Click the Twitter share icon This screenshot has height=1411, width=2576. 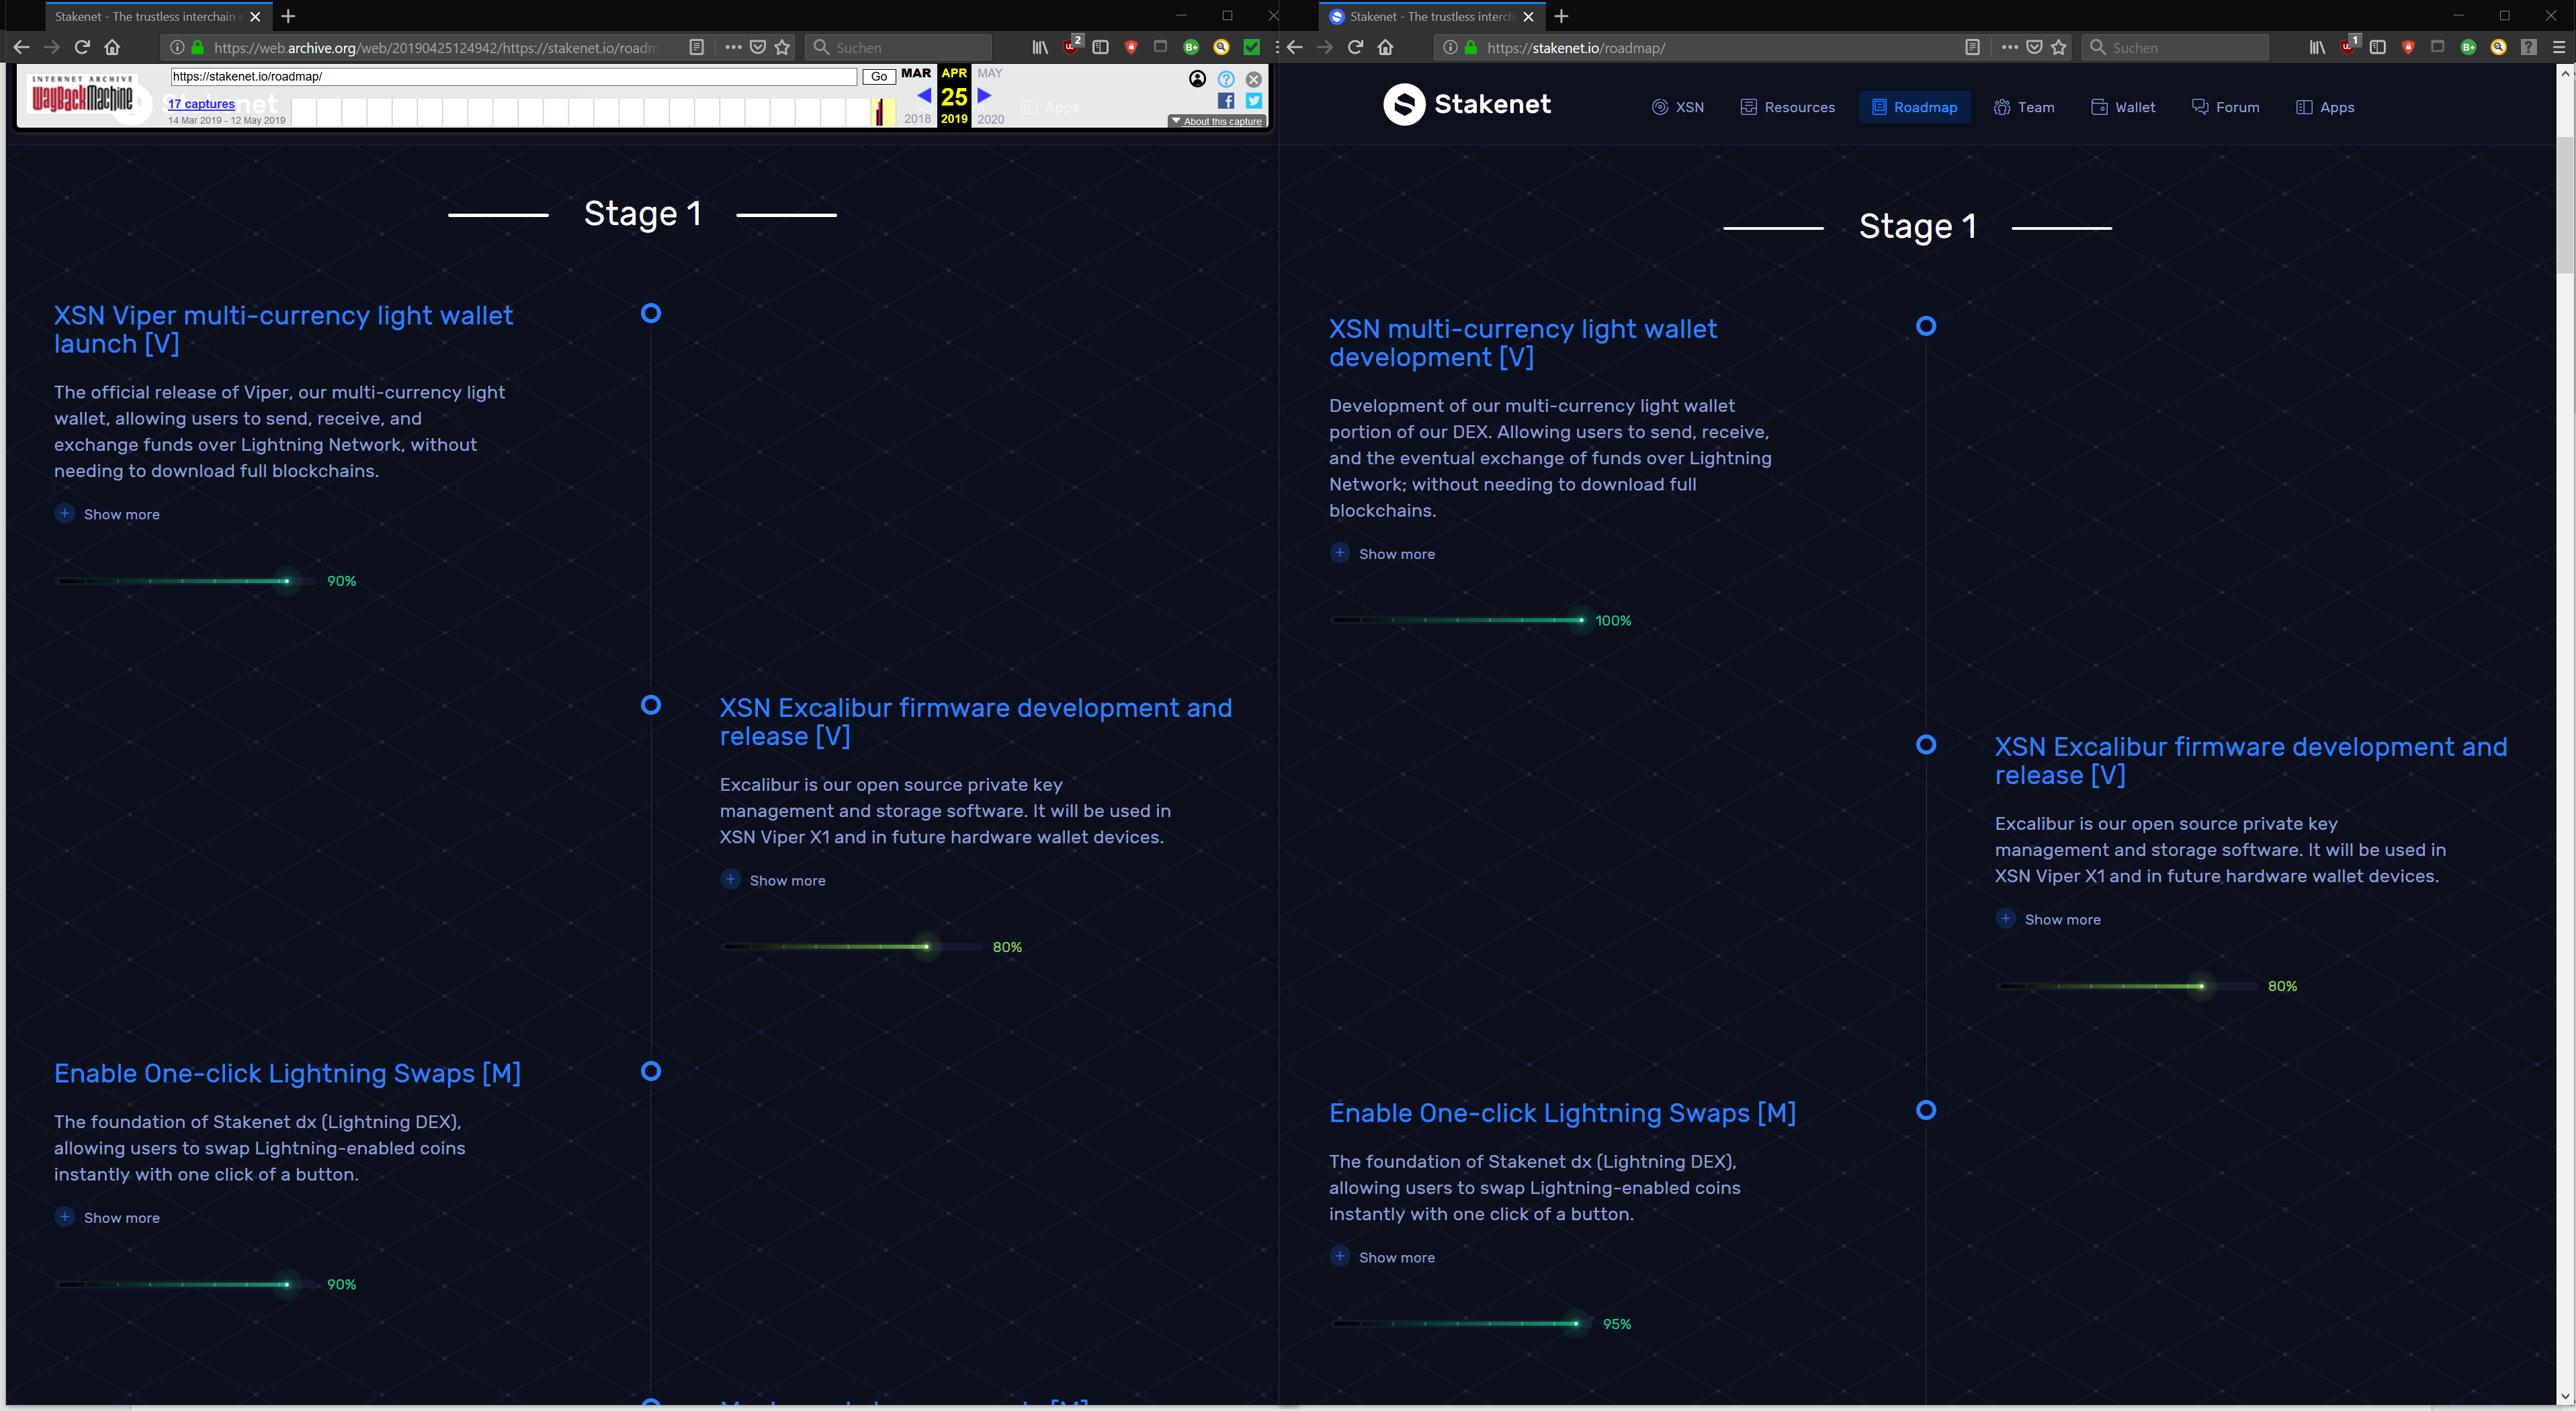point(1254,101)
